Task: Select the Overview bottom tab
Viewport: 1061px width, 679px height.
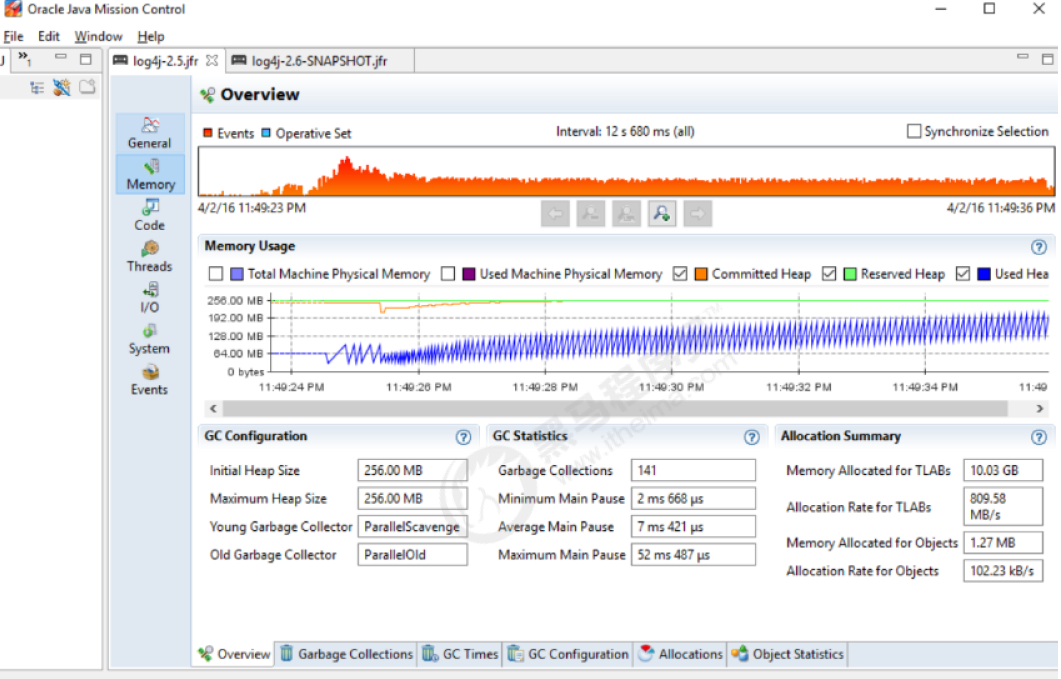Action: (235, 654)
